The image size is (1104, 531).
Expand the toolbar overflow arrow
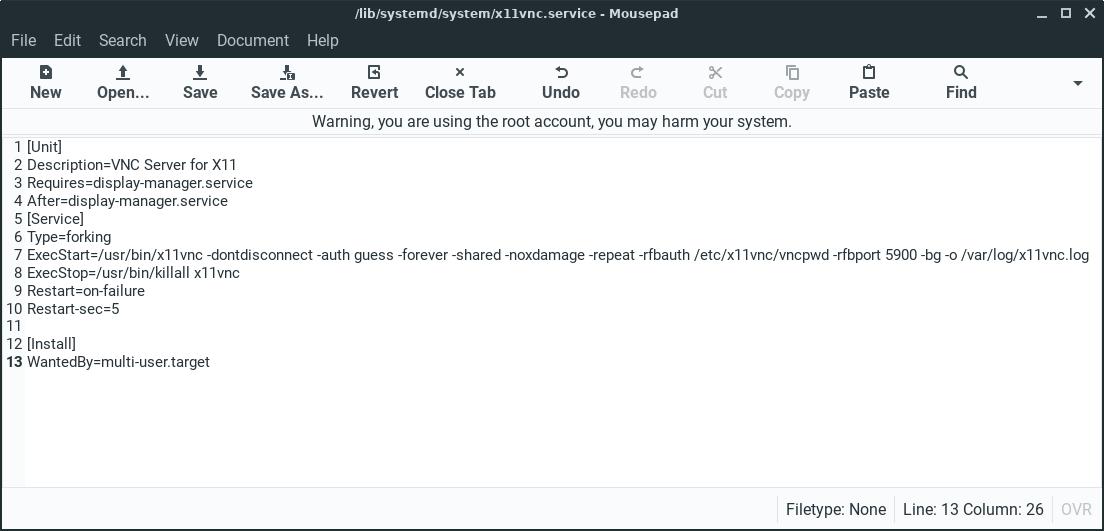pos(1077,83)
